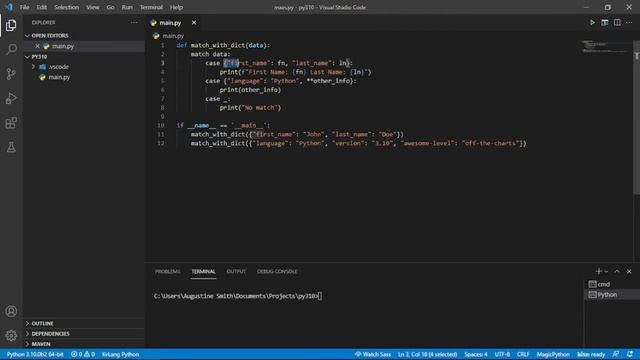Open the notifications bell in status bar

(630, 354)
